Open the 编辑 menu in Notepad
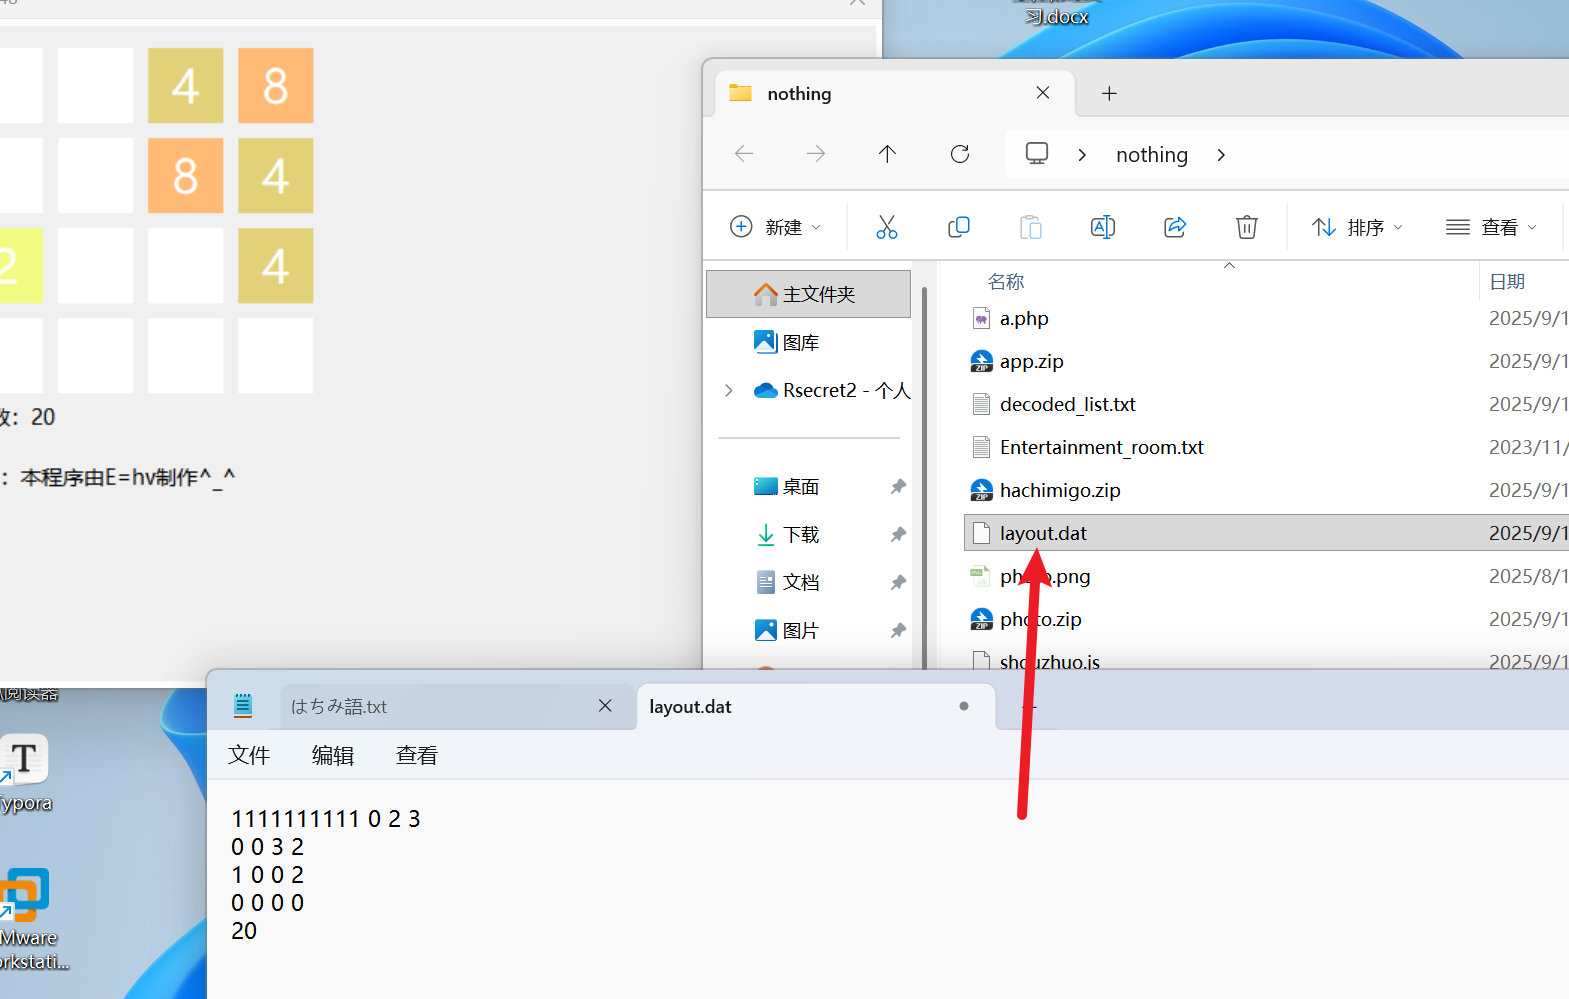The image size is (1569, 999). coord(333,755)
